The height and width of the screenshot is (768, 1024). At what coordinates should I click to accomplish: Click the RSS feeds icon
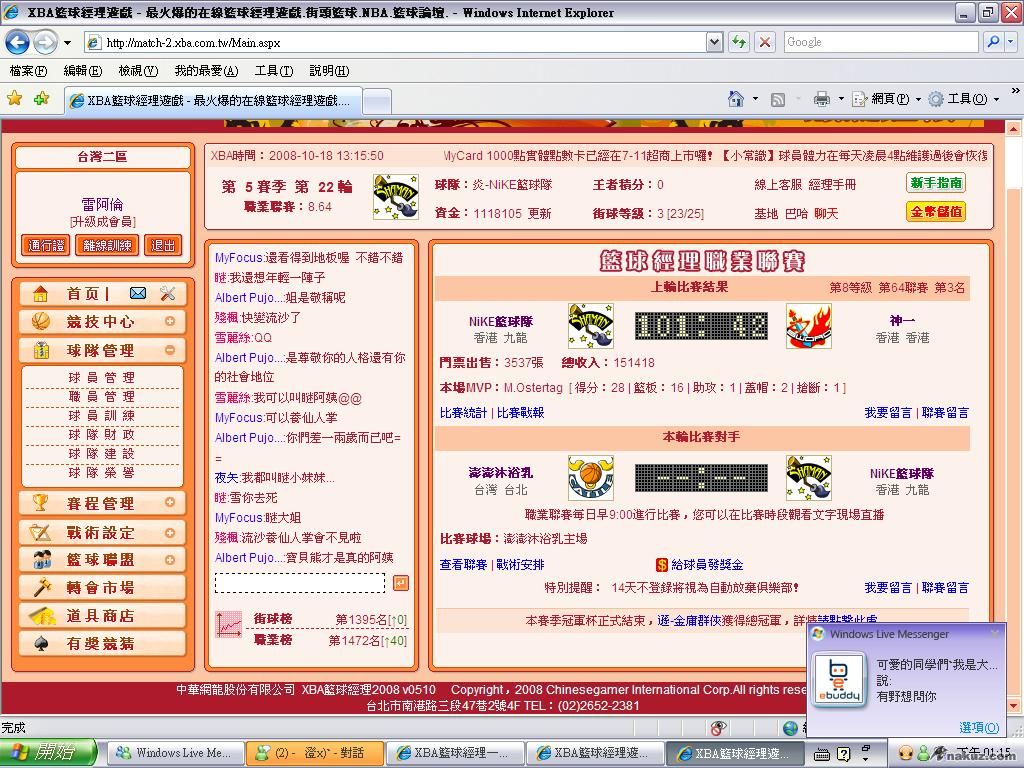(777, 99)
